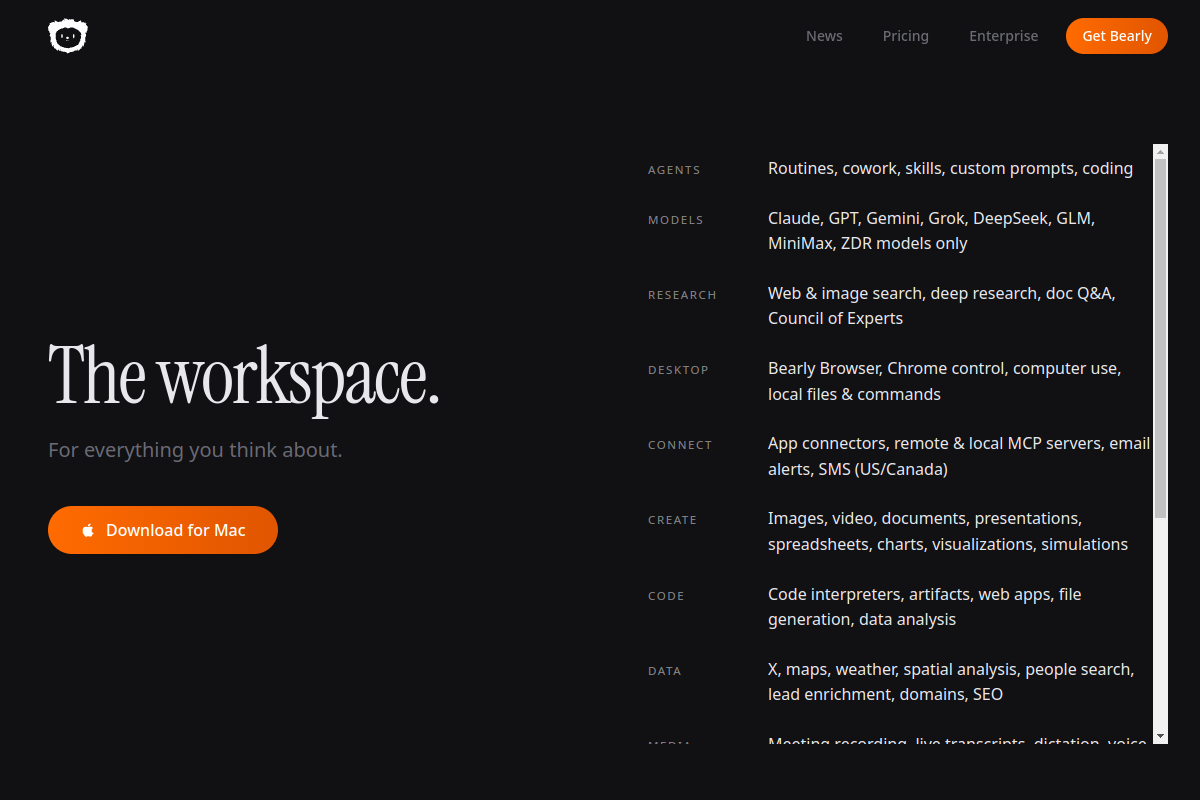Click the feature list scrollbar thumb
This screenshot has width=1200, height=800.
1160,338
